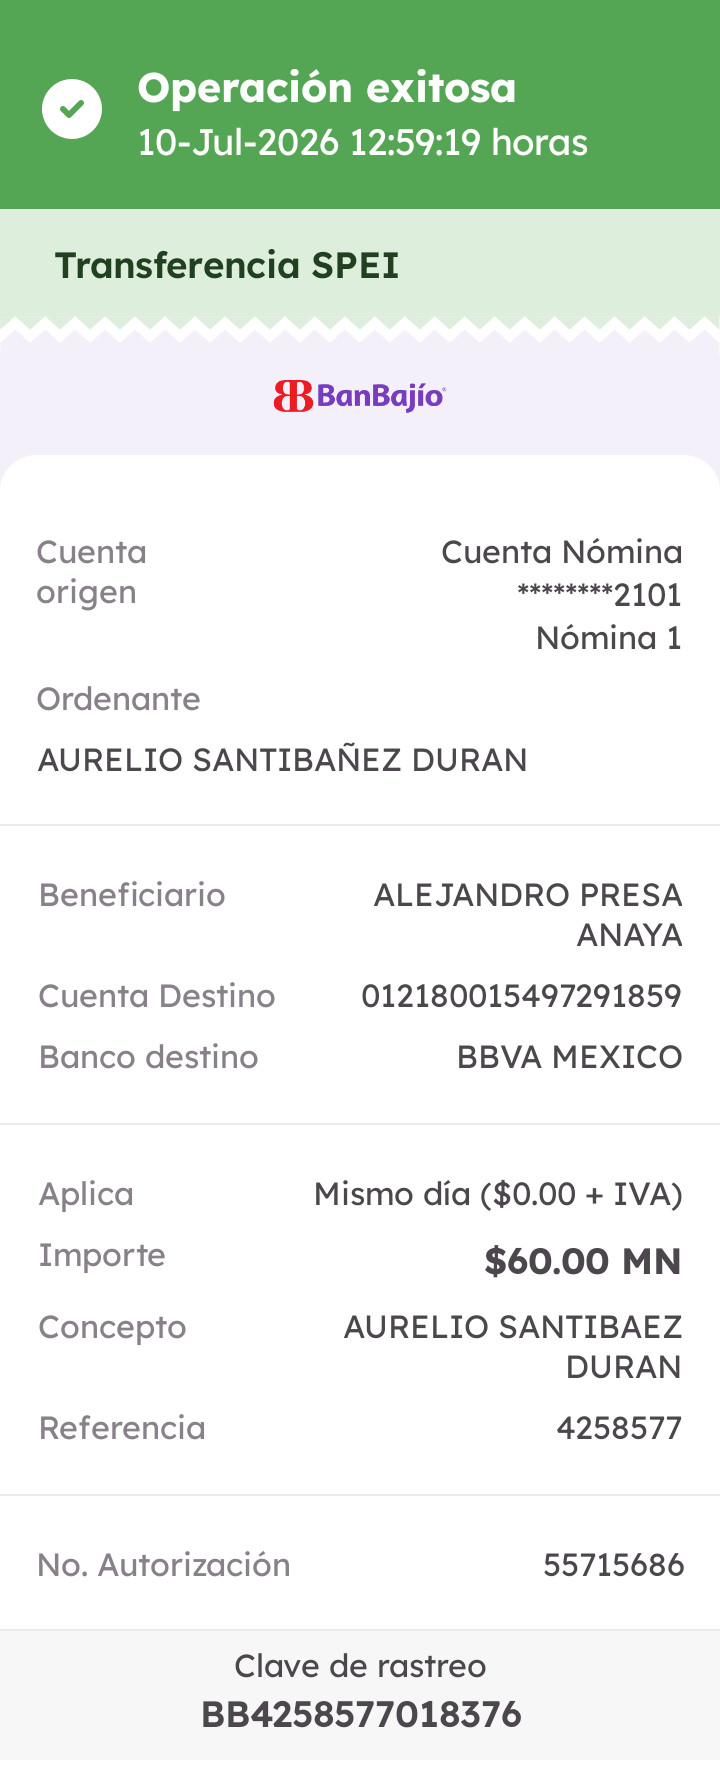
Task: Select beneficiary name ALEJANDRO PRESA ANAYA
Action: coord(528,915)
